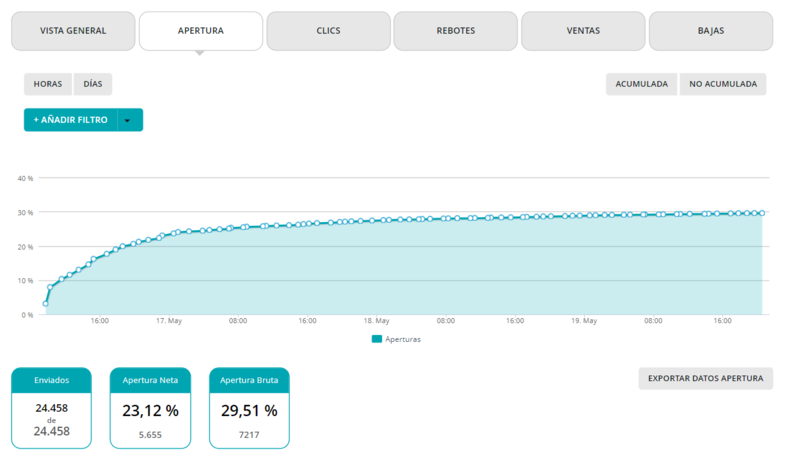Open the Vista General tab
This screenshot has height=456, width=786.
[x=73, y=31]
